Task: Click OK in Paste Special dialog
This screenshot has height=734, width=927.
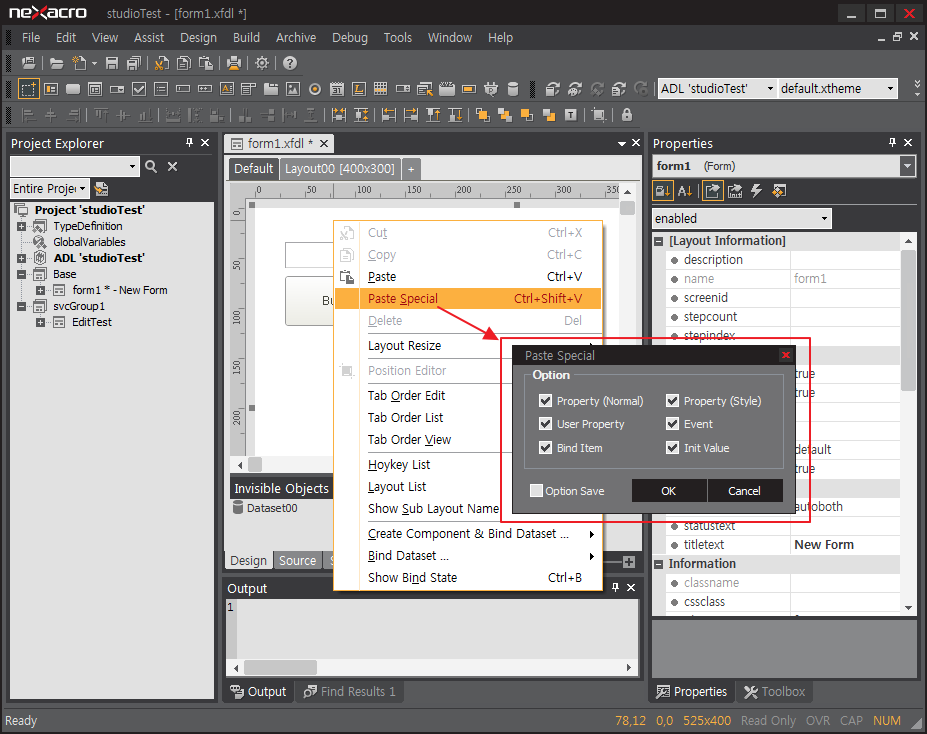Action: click(x=668, y=491)
